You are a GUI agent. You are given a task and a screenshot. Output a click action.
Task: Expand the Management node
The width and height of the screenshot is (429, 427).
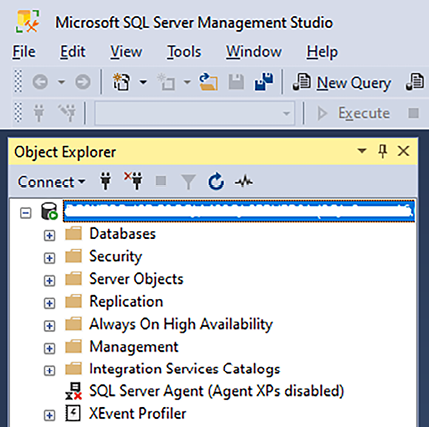pos(49,348)
